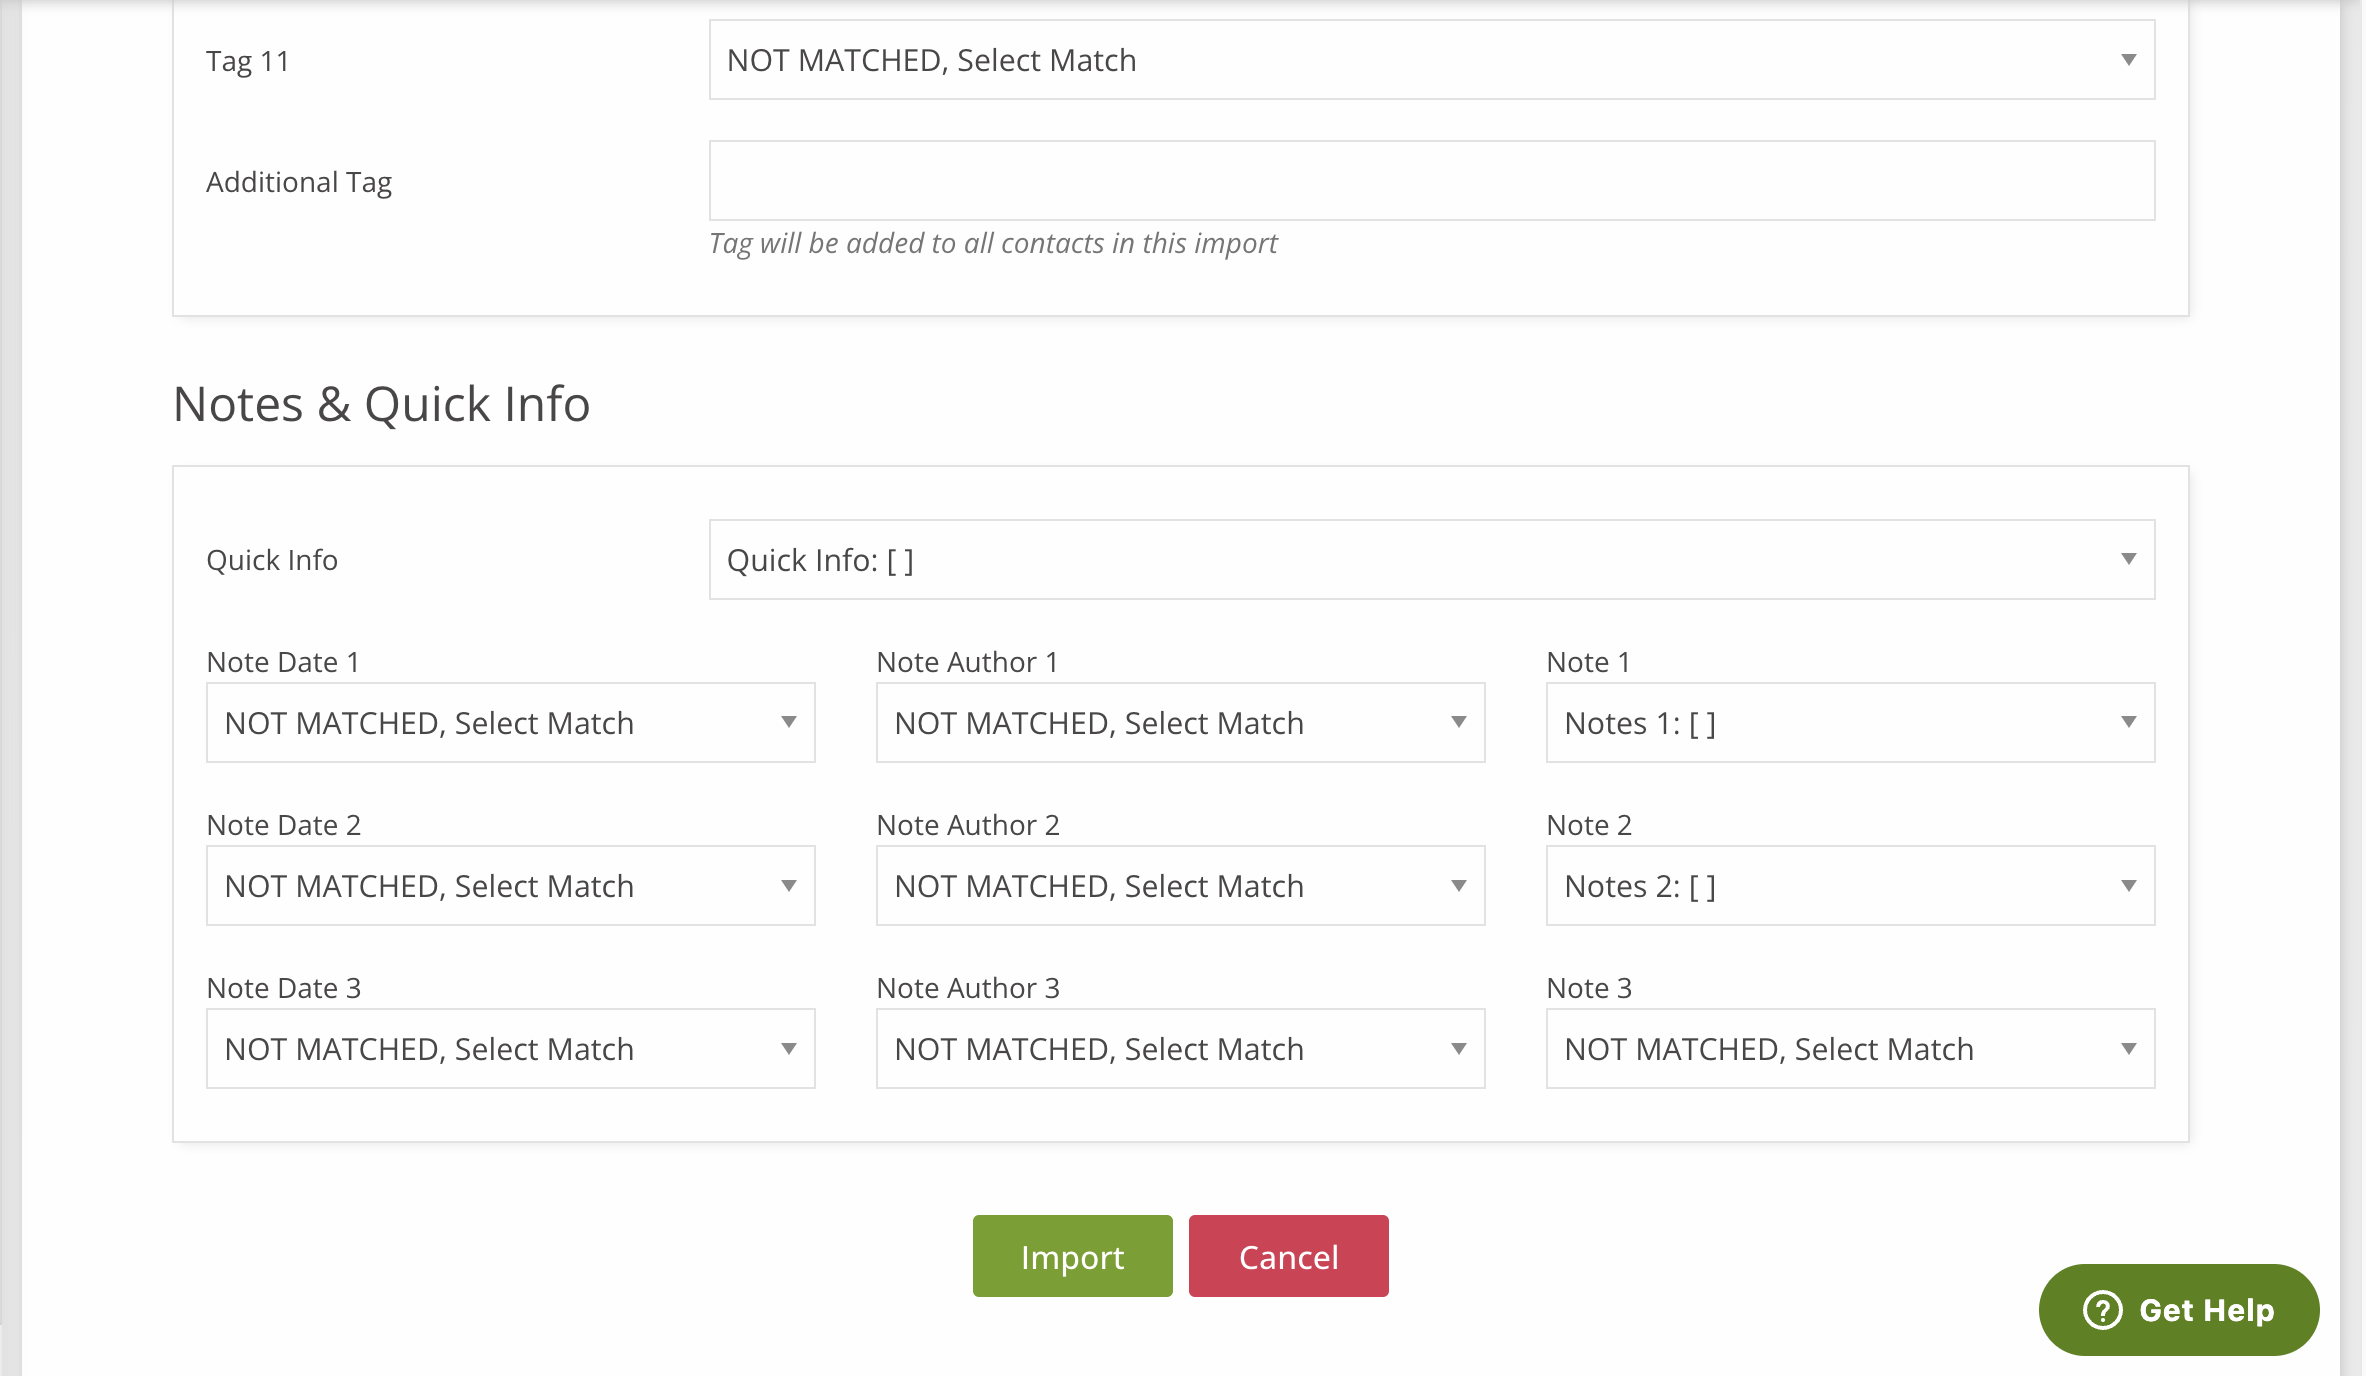Click the arrow icon on Note Date 1 dropdown

coord(789,722)
